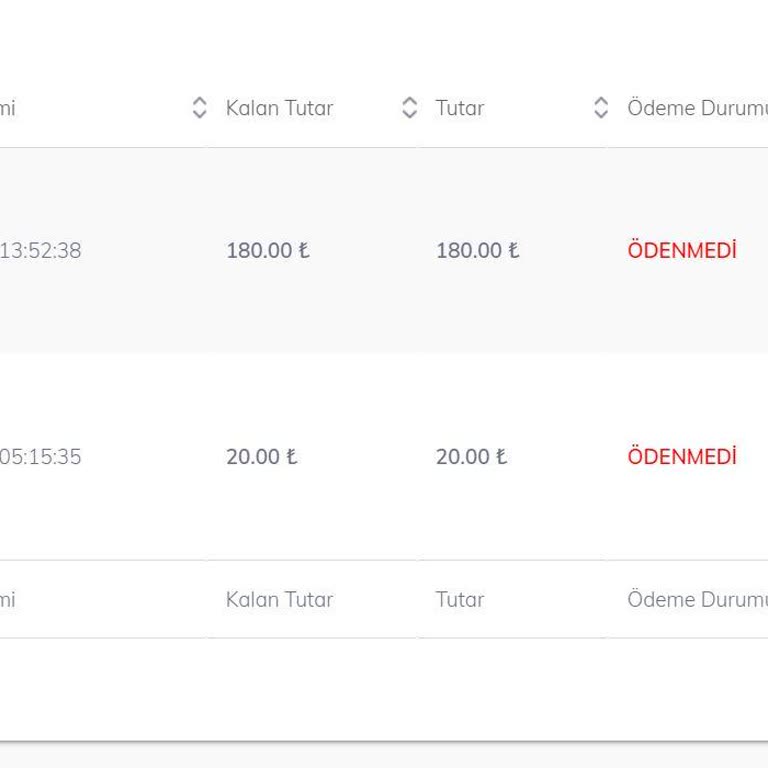Click Kalan Tutar value 180.00 ₺ in first row
This screenshot has height=768, width=768.
[268, 251]
